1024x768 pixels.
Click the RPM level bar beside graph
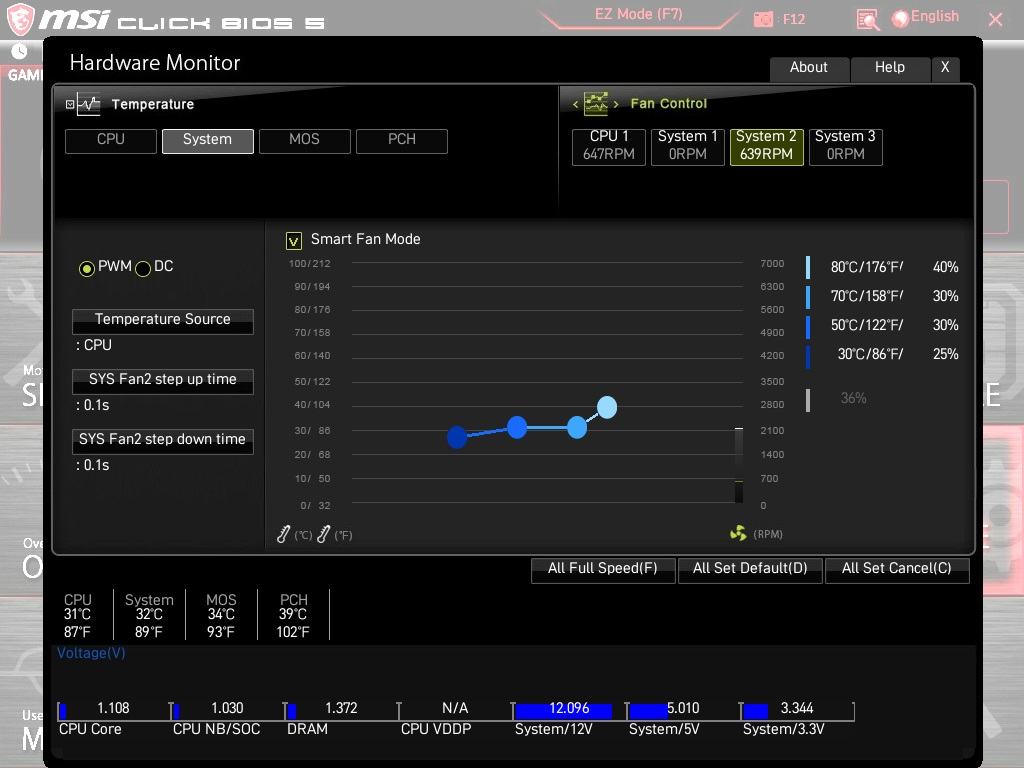tap(739, 466)
